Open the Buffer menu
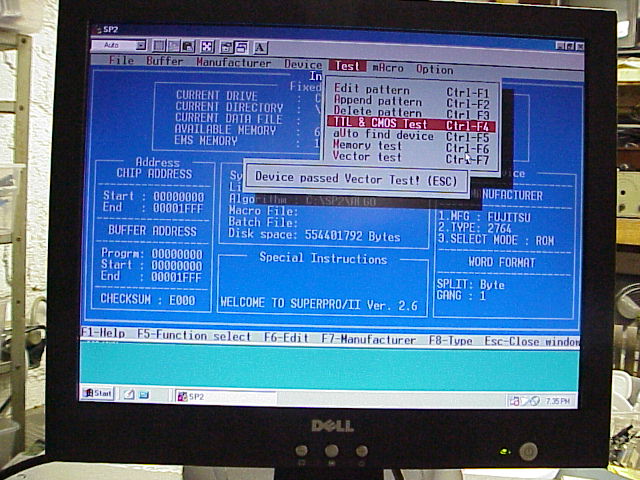 point(164,61)
